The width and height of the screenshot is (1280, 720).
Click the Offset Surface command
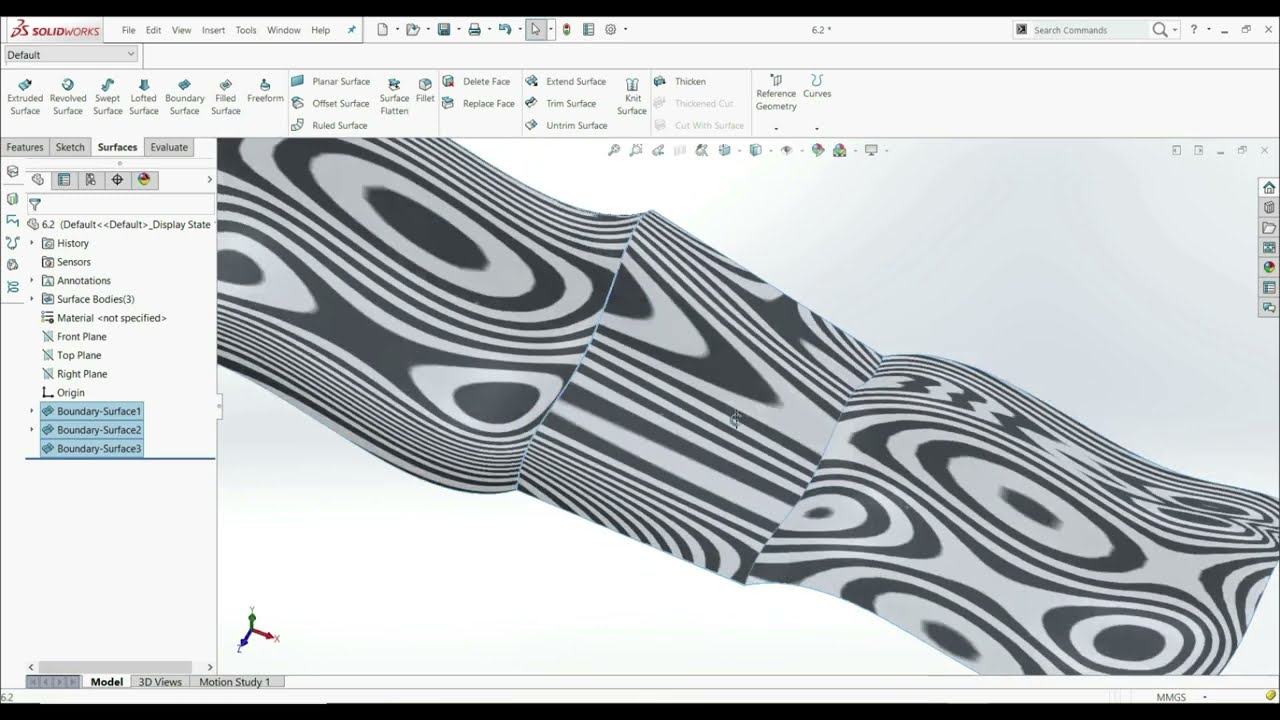(330, 103)
